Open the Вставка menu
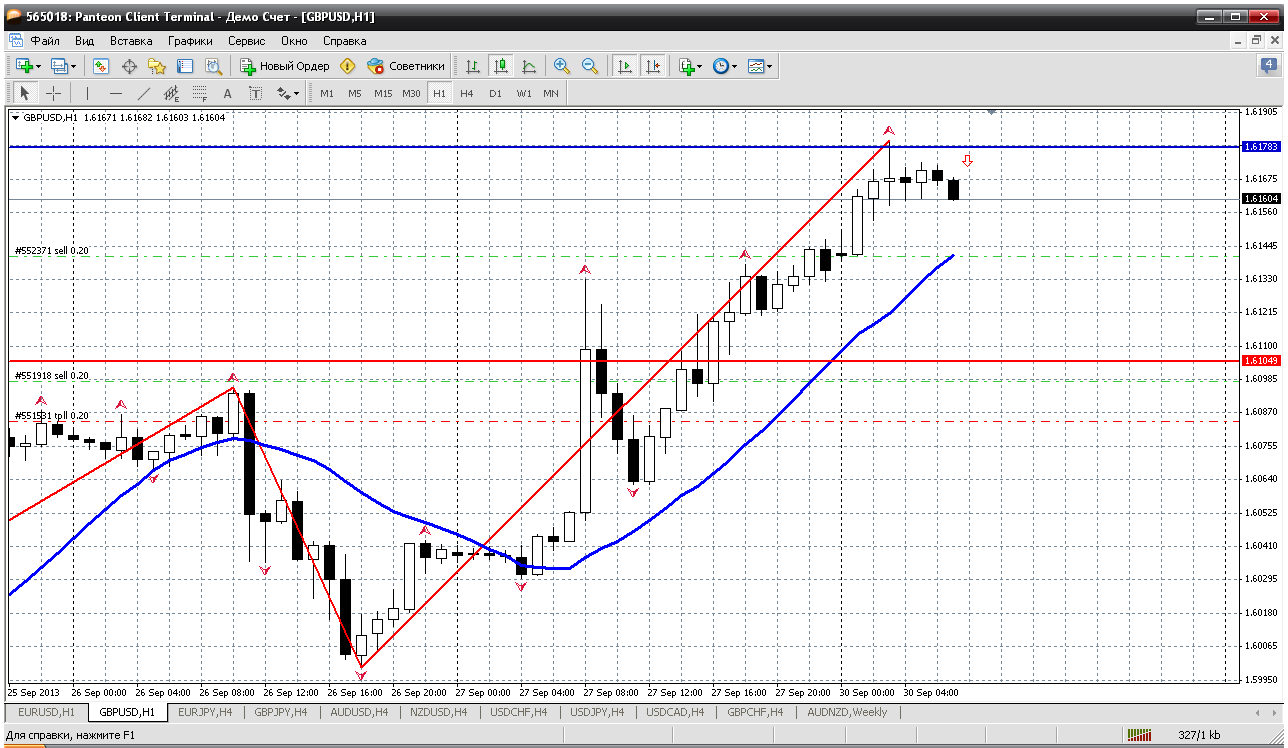Screen dimensions: 1288x748 click(x=131, y=41)
